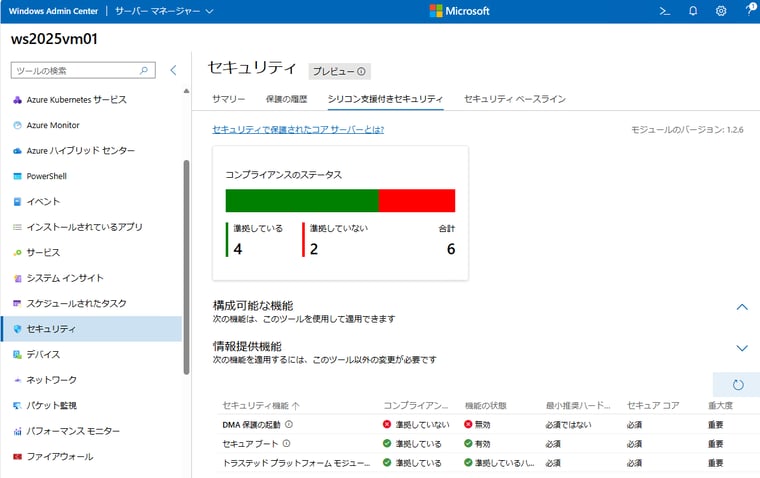
Task: Click 必須ではない cell in DMA row
Action: [x=568, y=425]
